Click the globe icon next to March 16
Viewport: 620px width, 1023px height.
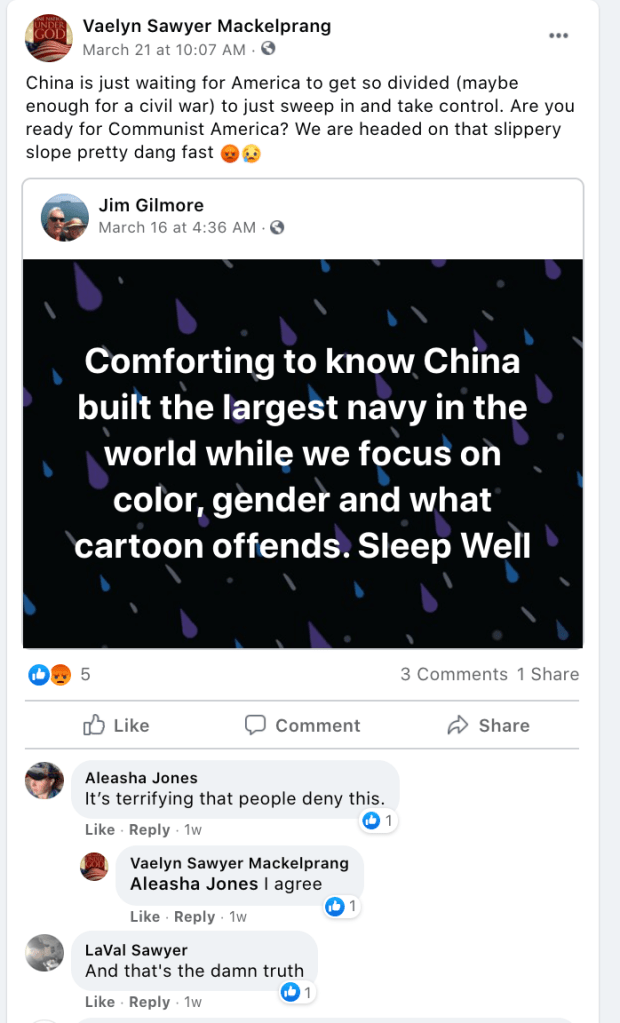click(277, 227)
